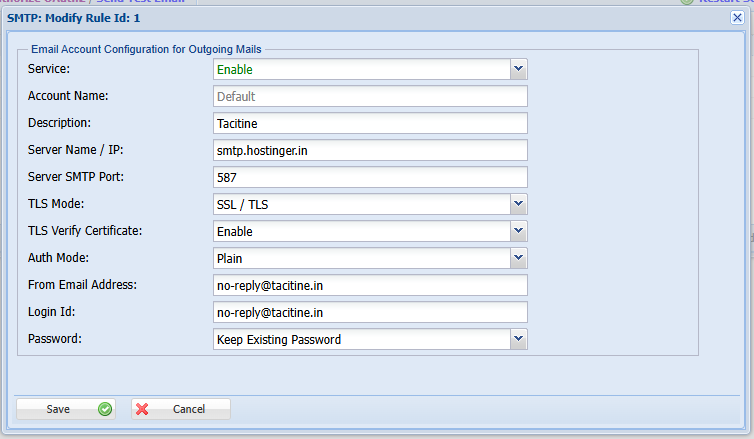754x439 pixels.
Task: Click the Auth Mode box showing Plain
Action: (361, 259)
